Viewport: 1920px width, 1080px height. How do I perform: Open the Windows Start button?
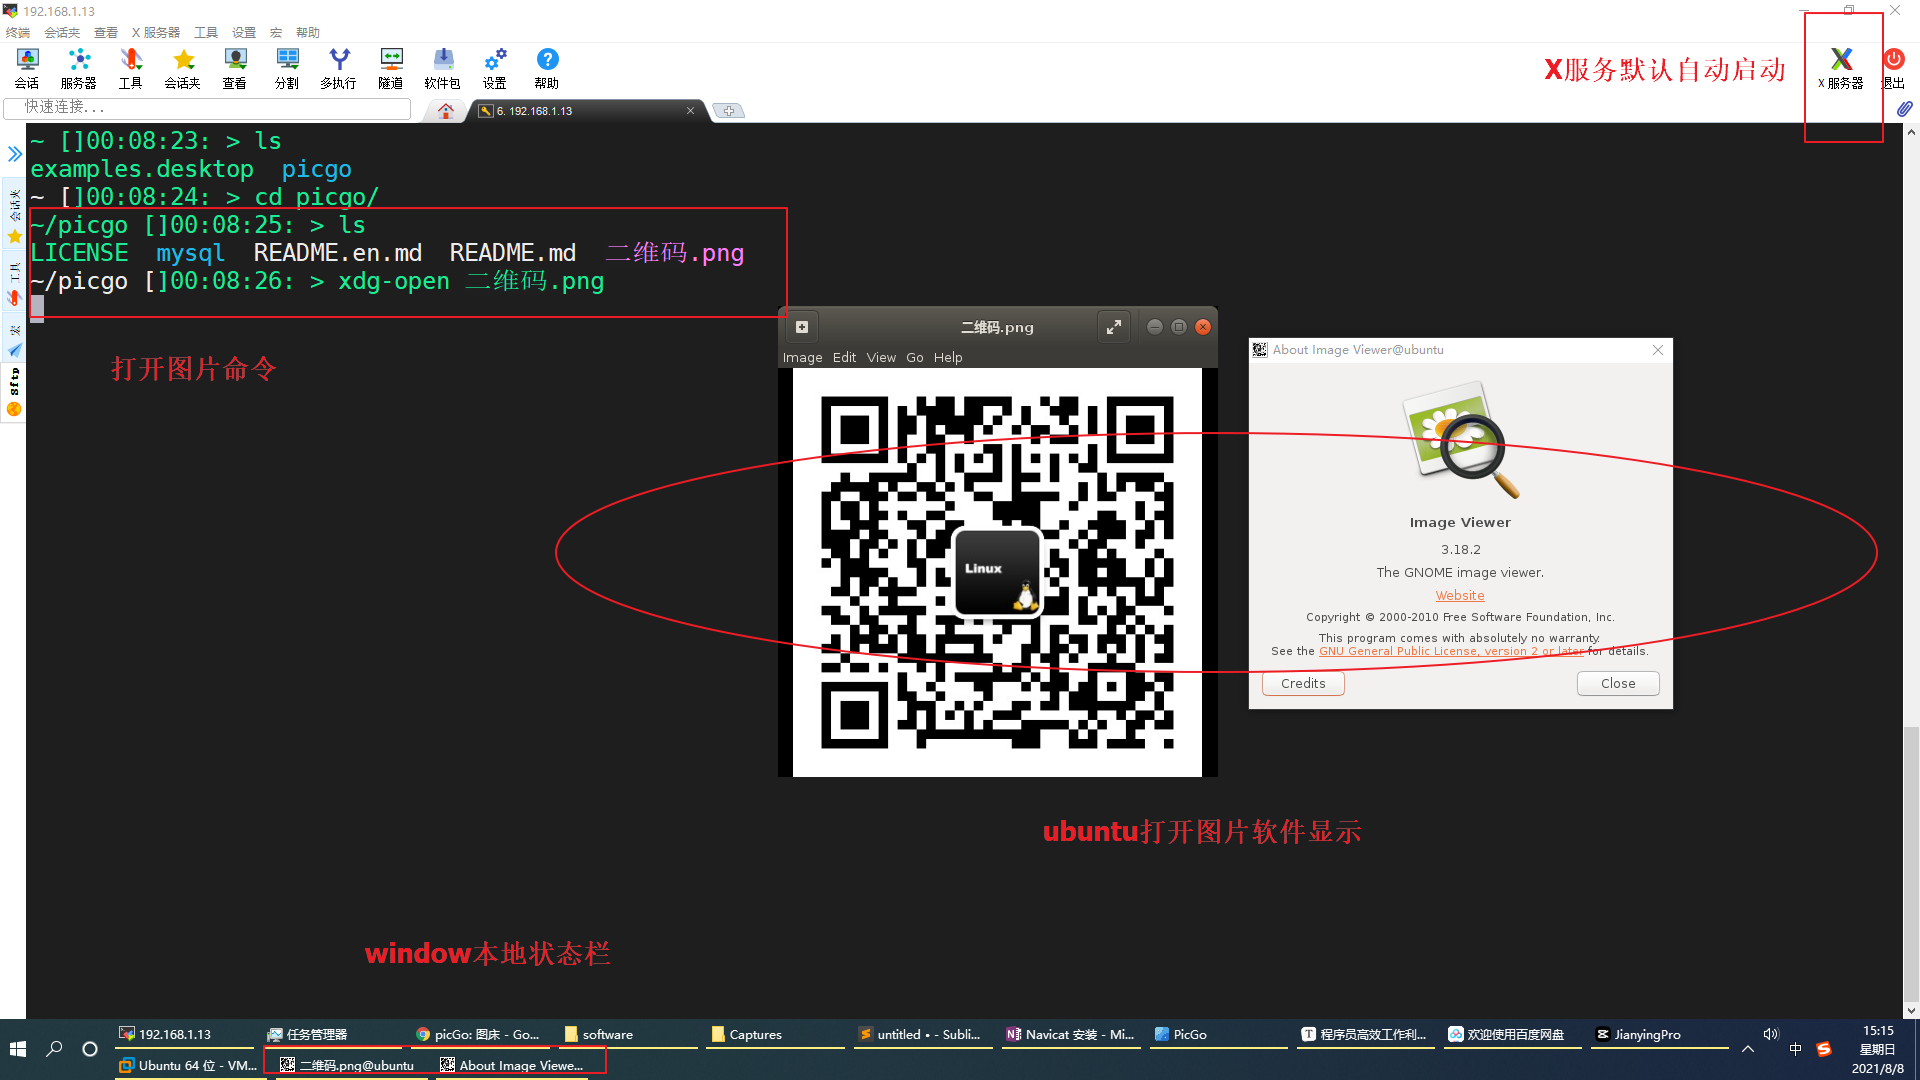[18, 1049]
